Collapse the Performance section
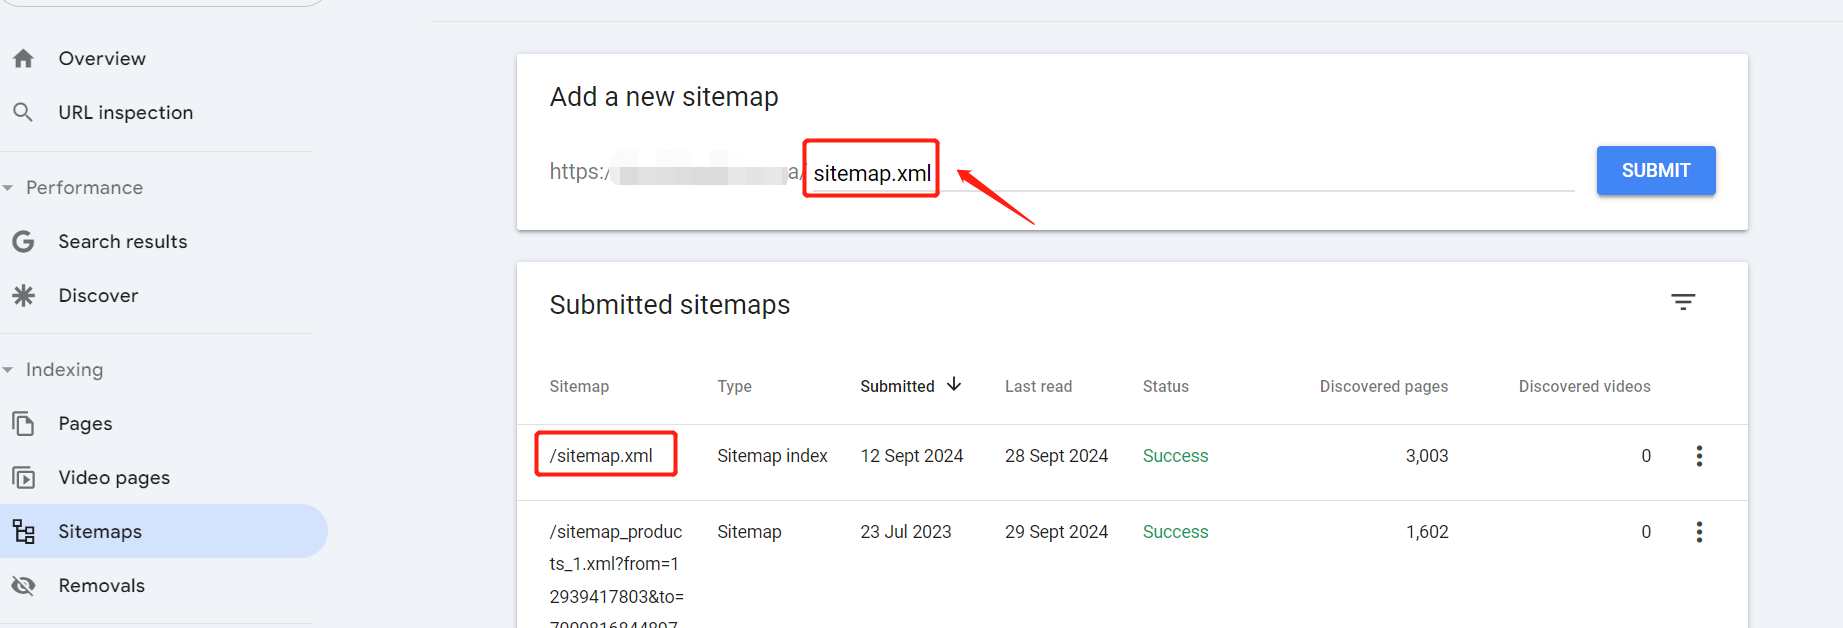 (8, 188)
